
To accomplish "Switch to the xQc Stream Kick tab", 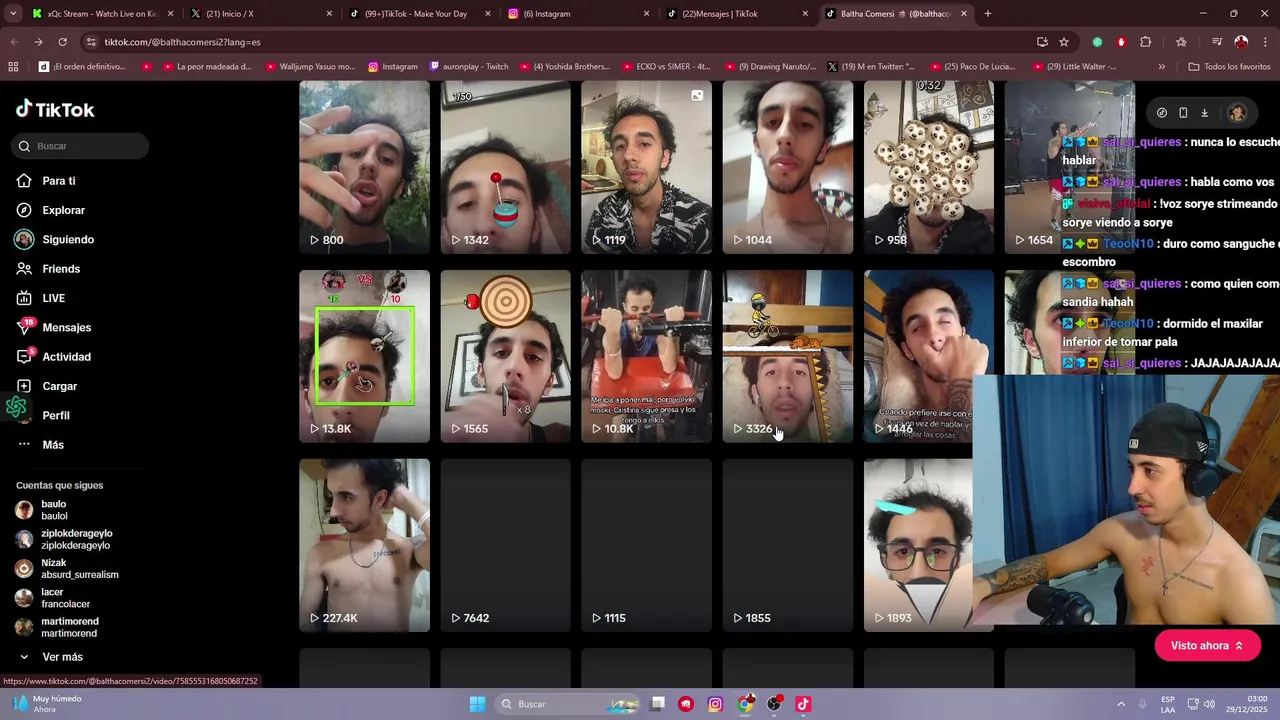I will [101, 14].
